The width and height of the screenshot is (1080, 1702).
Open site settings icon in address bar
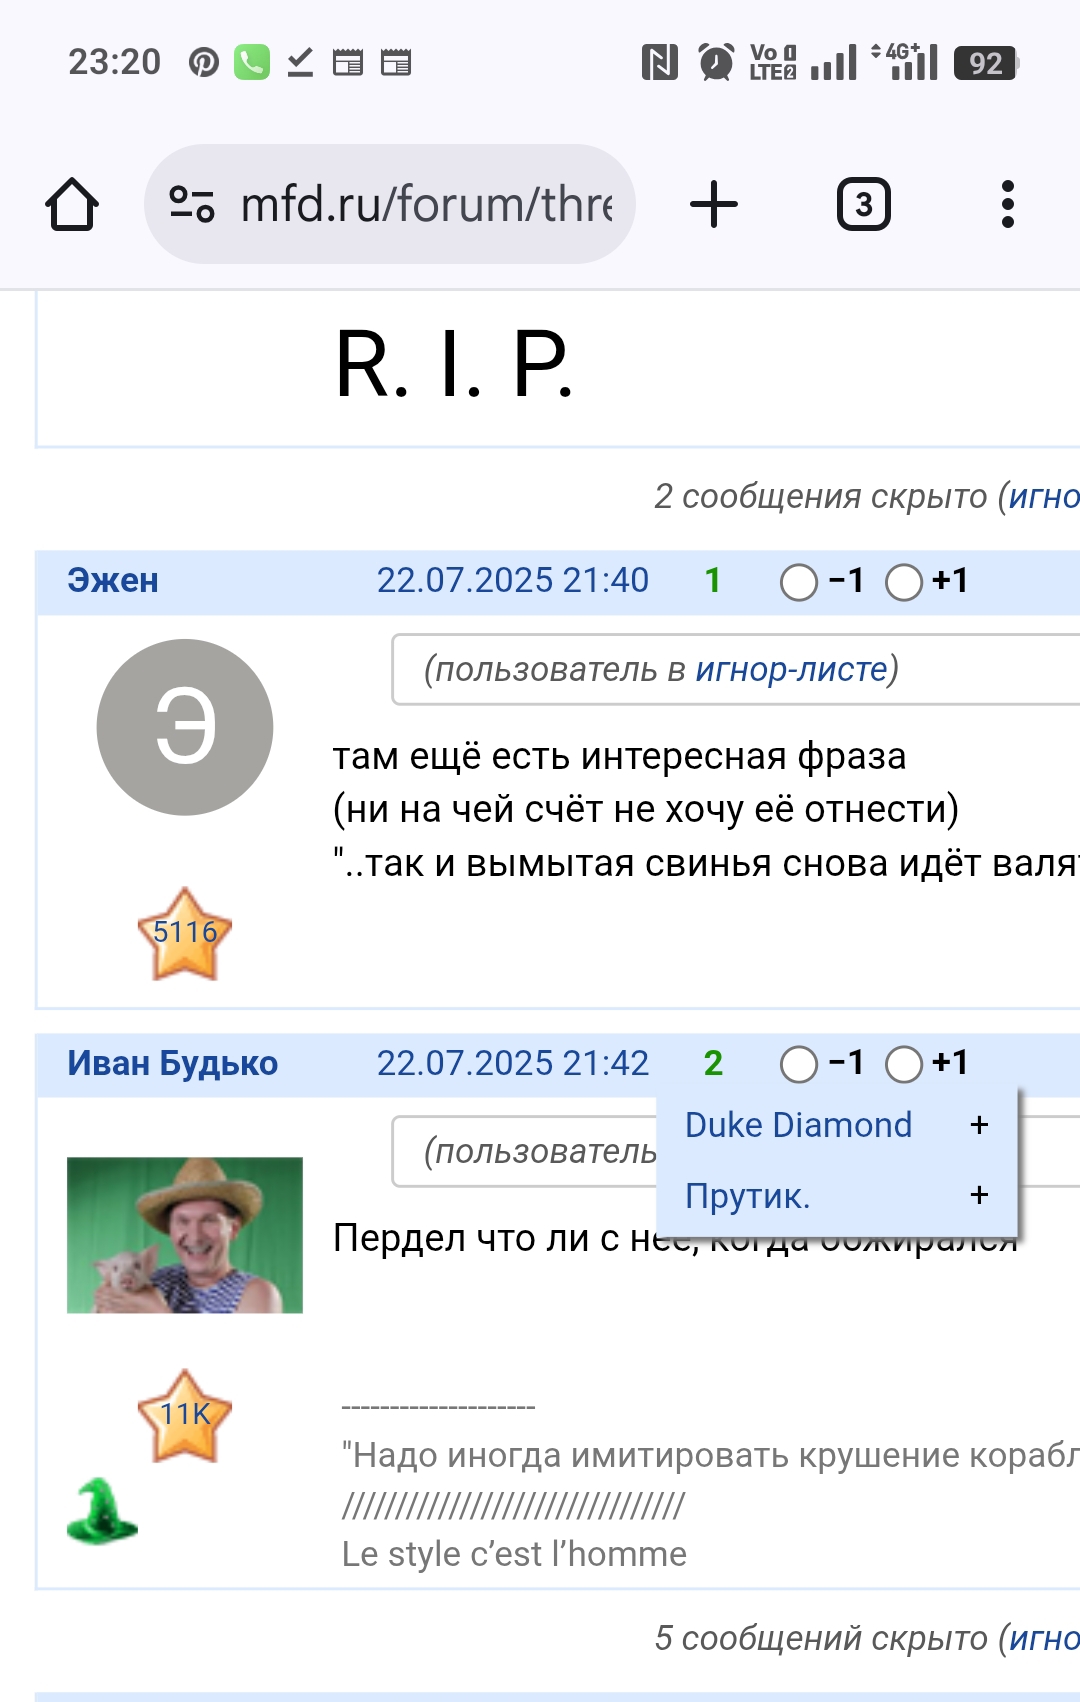point(191,204)
